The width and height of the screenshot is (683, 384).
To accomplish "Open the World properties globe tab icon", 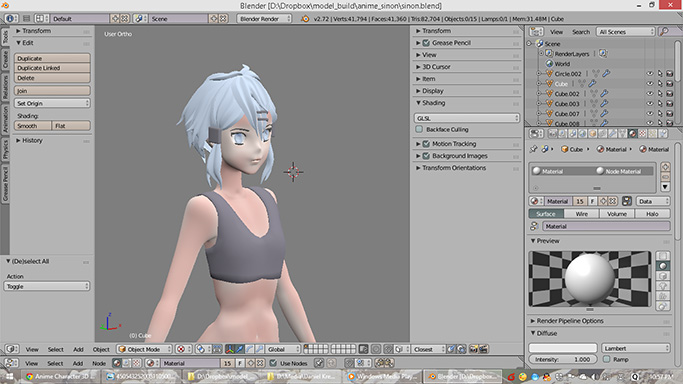I will tap(582, 134).
